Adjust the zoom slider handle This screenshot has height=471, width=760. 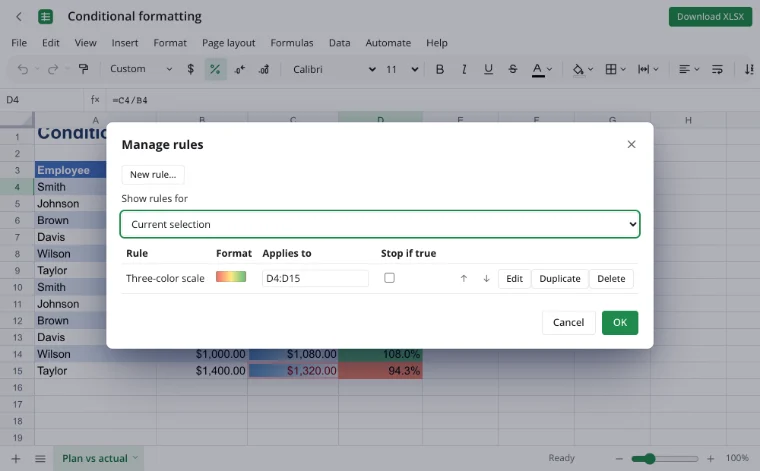pos(649,458)
